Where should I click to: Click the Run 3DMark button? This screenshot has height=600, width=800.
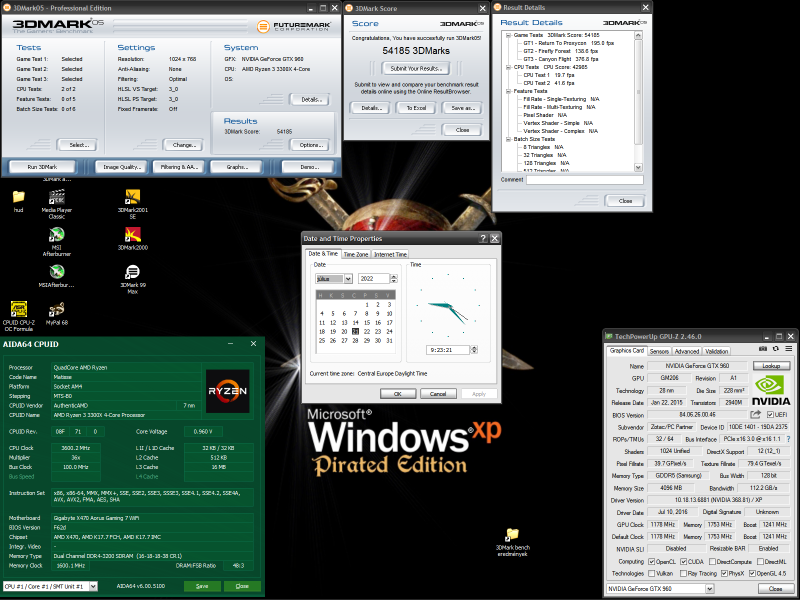pos(42,167)
